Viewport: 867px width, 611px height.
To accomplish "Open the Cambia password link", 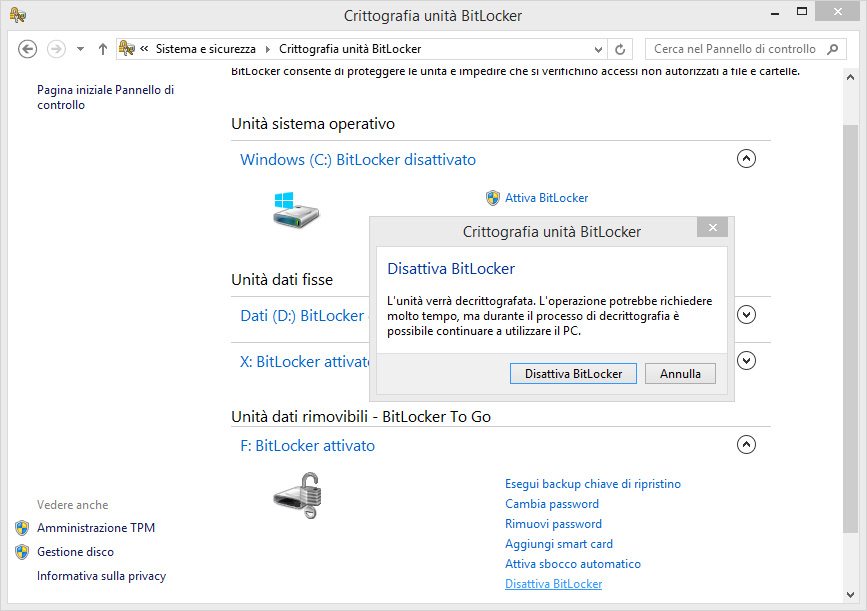I will coord(552,504).
